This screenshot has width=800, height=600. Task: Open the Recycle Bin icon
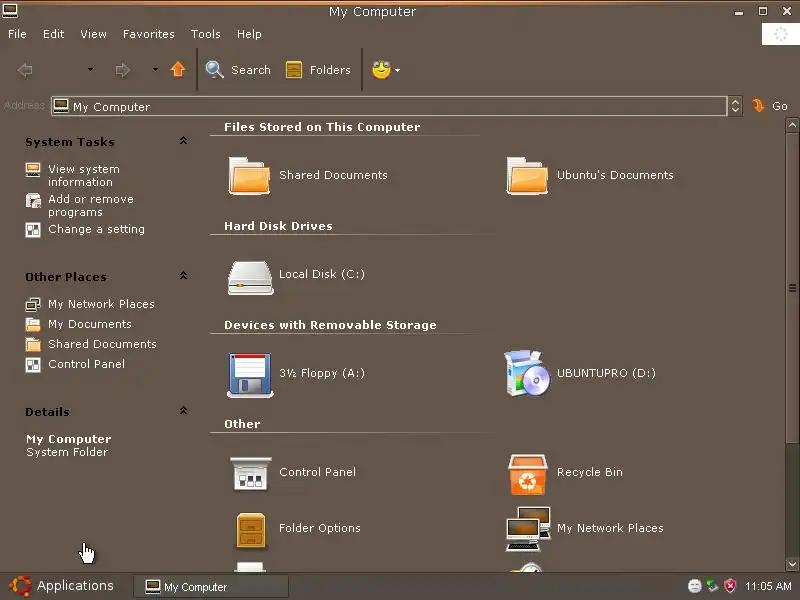[x=528, y=474]
